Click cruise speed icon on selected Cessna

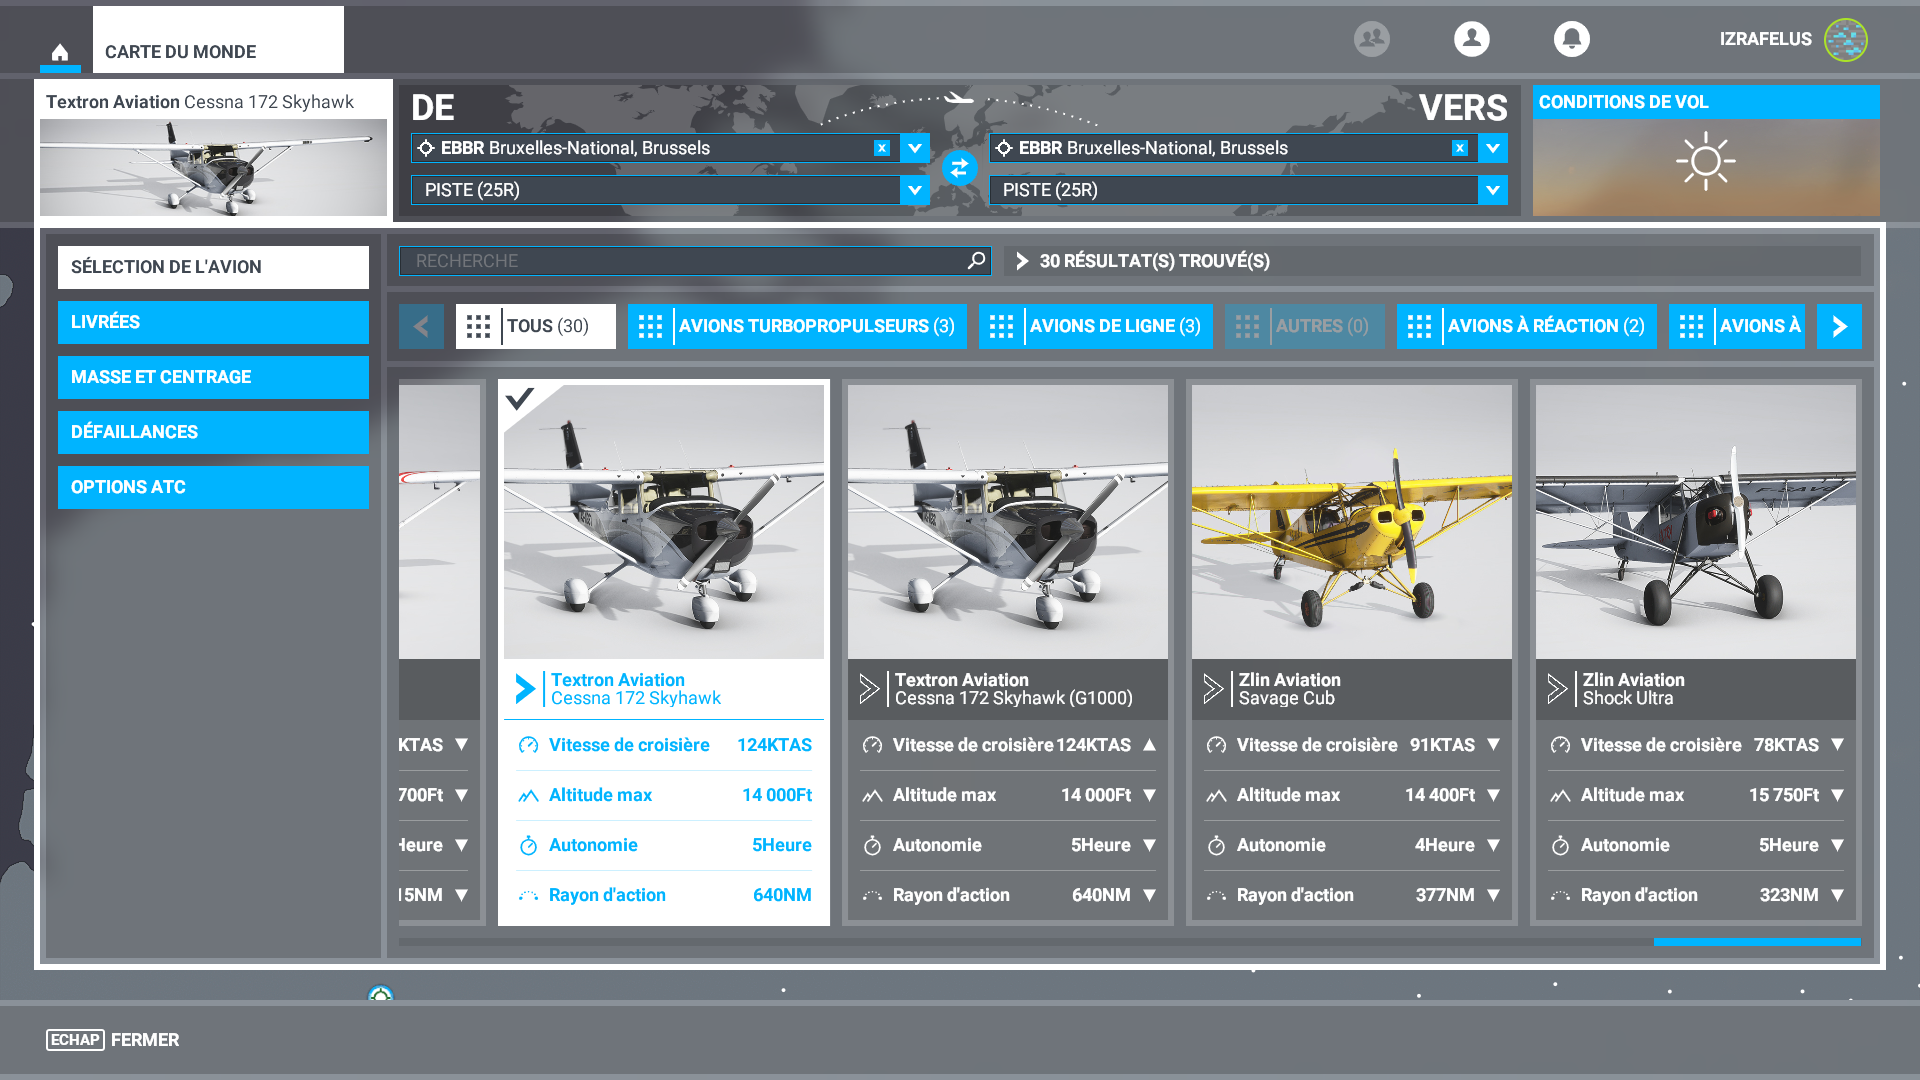(528, 745)
